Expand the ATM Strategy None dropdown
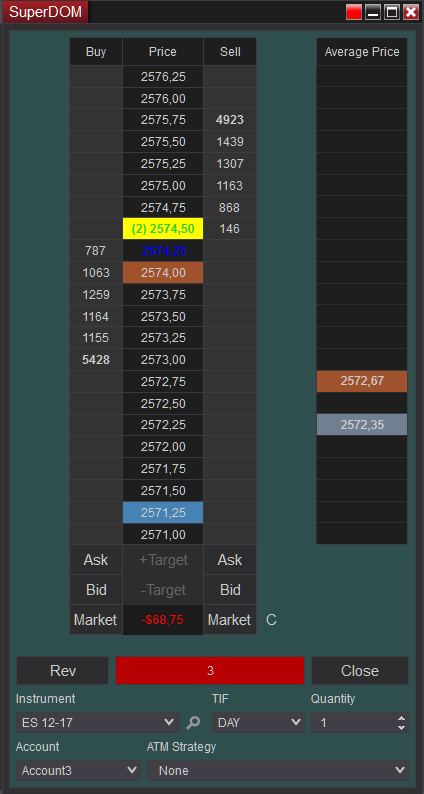The height and width of the screenshot is (794, 424). point(278,771)
